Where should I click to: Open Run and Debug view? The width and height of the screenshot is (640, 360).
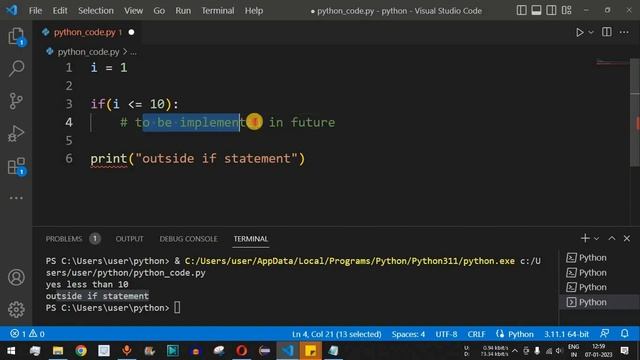coord(16,133)
